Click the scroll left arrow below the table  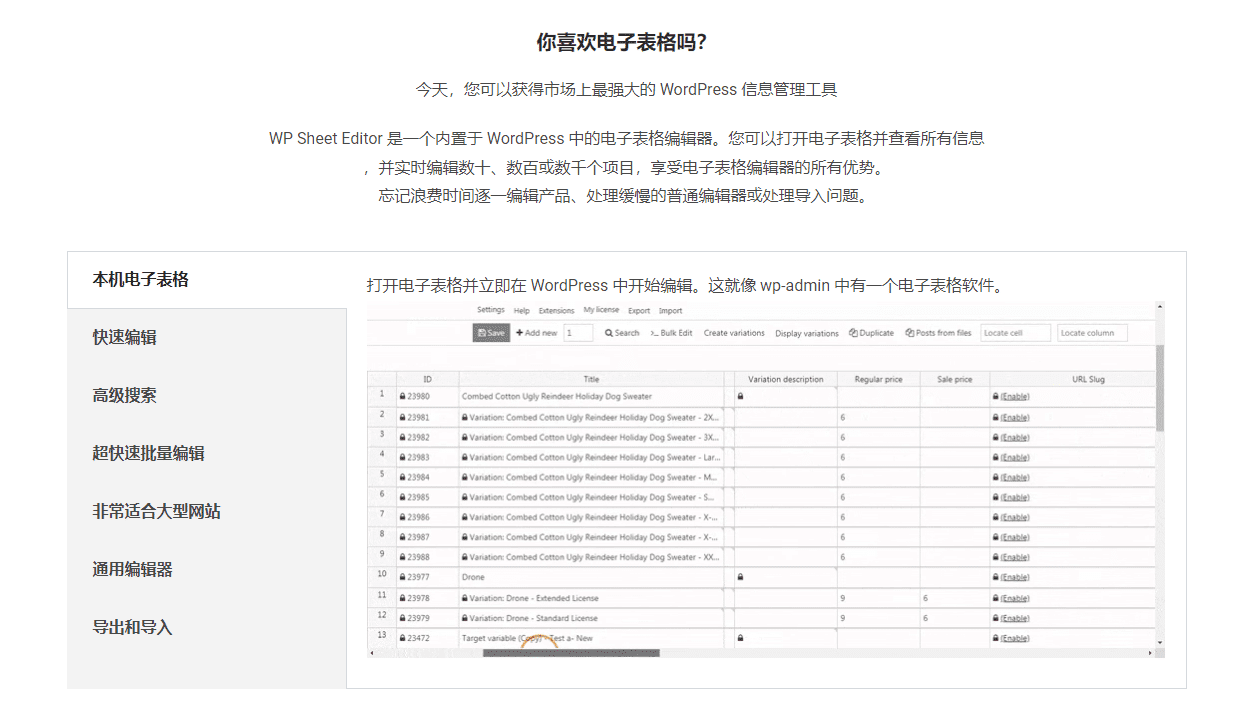pyautogui.click(x=372, y=653)
